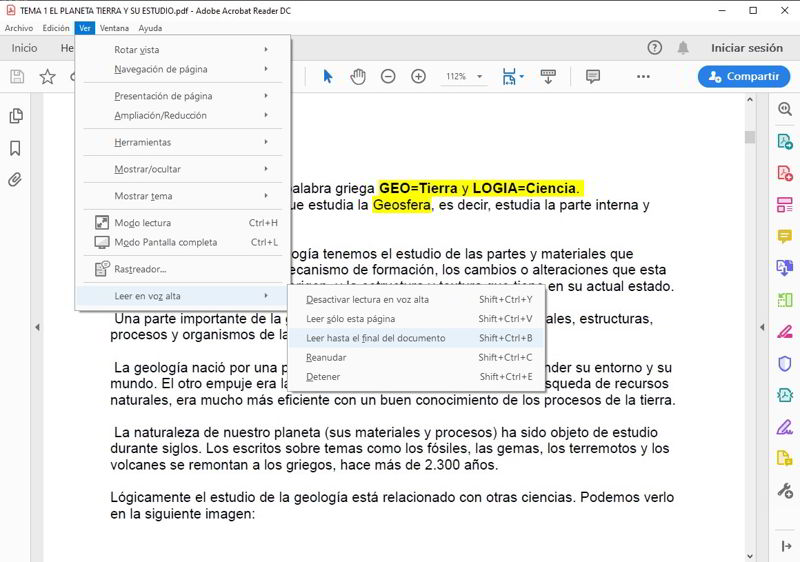Open the page thumbnails panel icon

[x=16, y=116]
